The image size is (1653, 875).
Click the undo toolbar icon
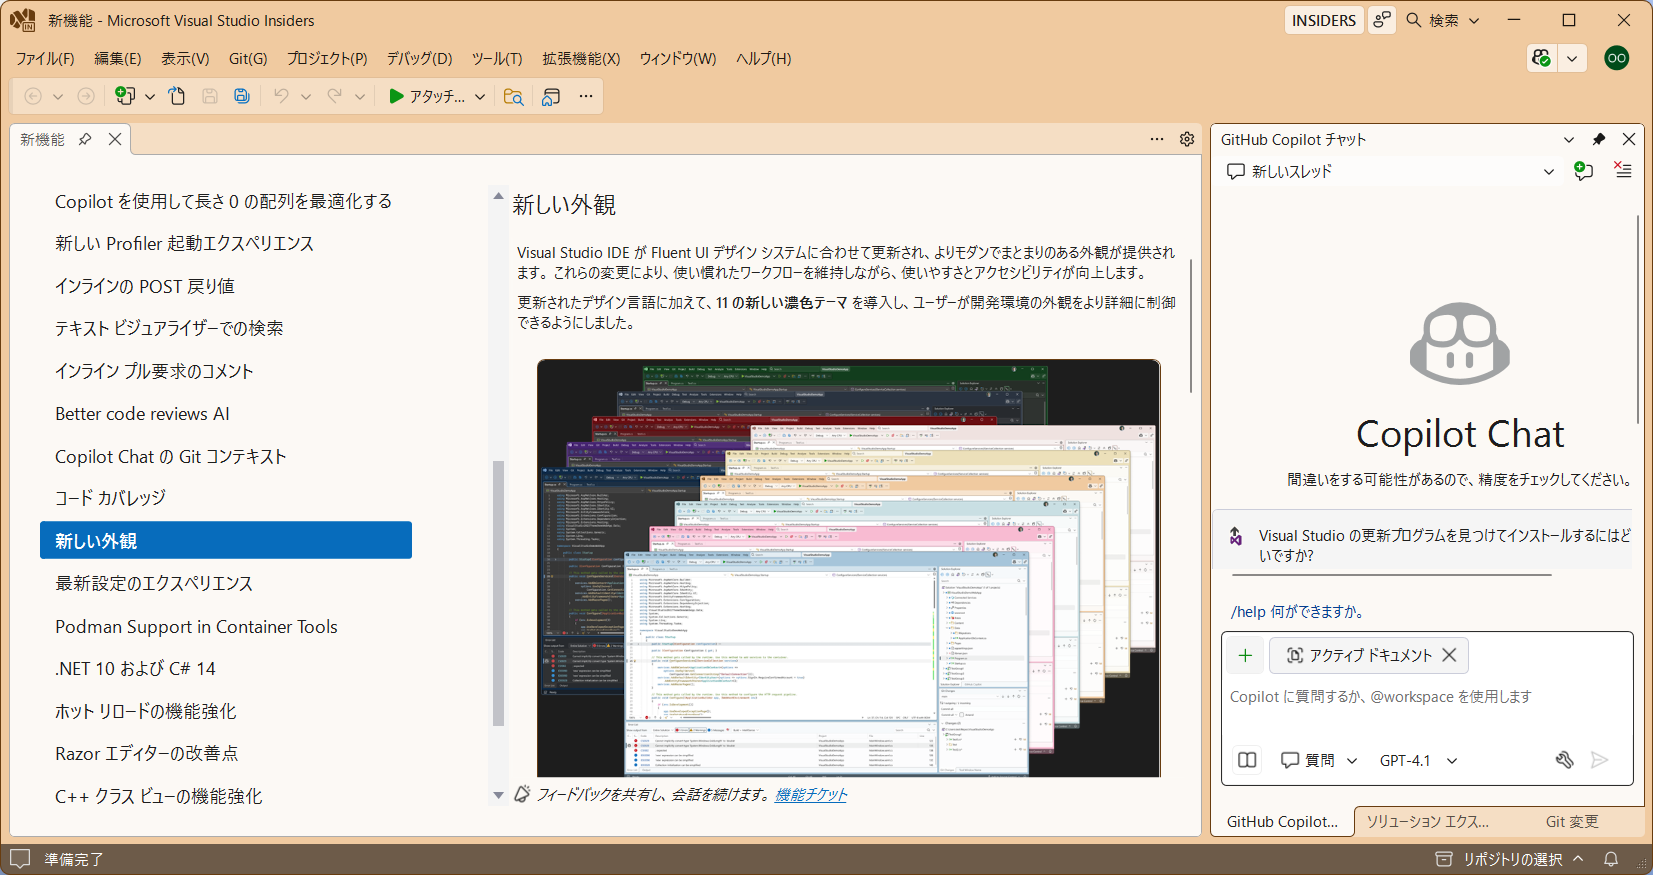point(281,96)
